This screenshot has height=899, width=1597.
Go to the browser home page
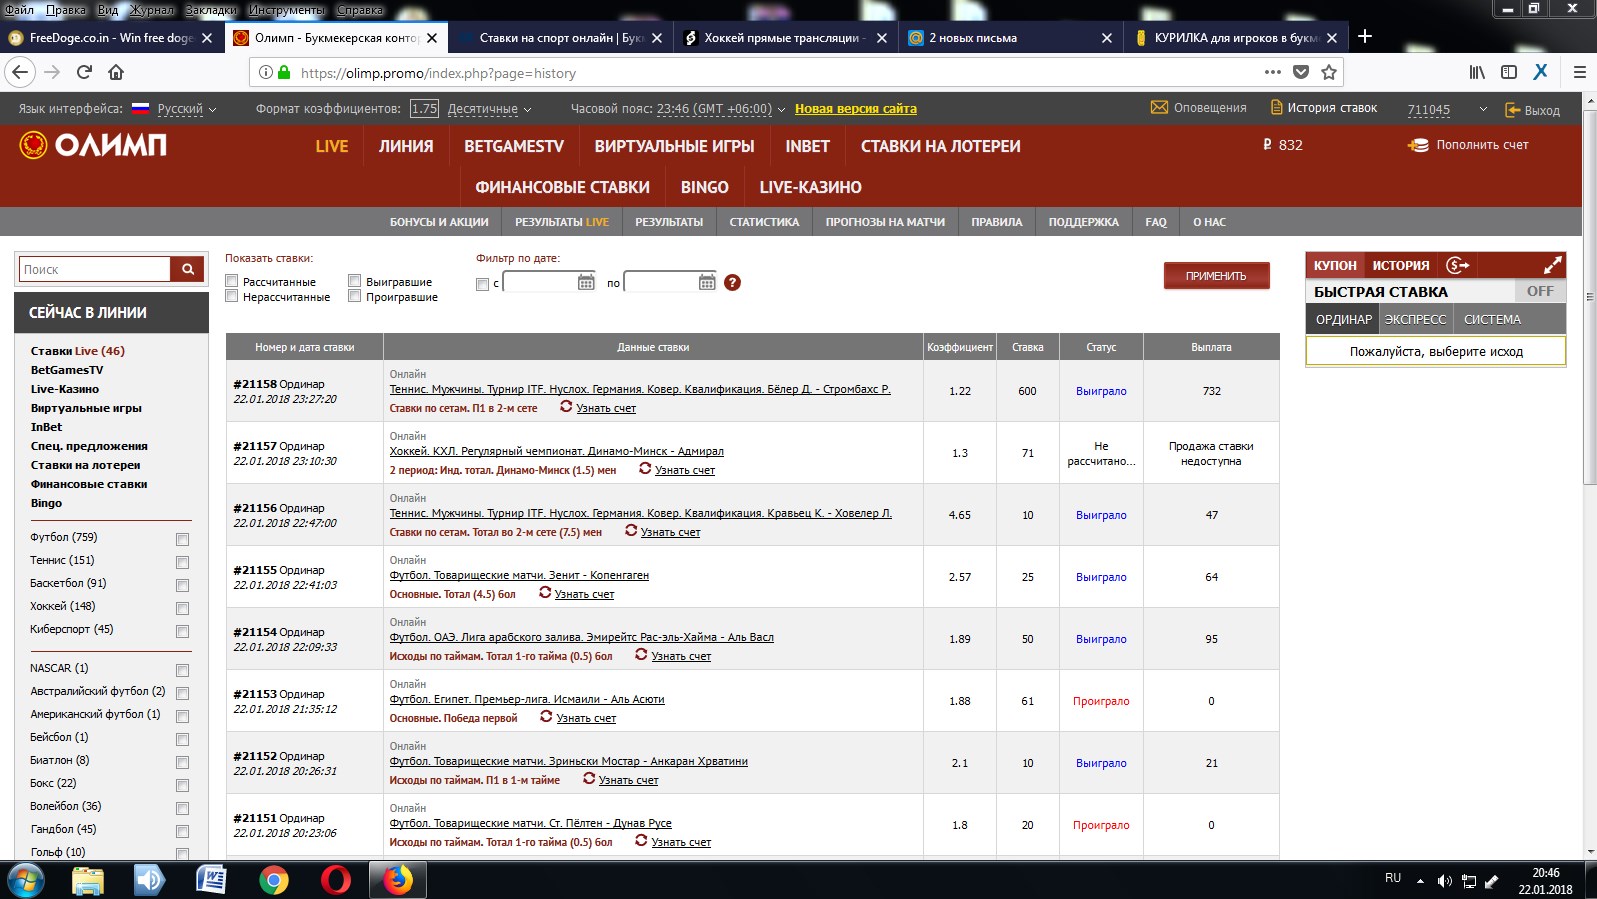pyautogui.click(x=116, y=72)
